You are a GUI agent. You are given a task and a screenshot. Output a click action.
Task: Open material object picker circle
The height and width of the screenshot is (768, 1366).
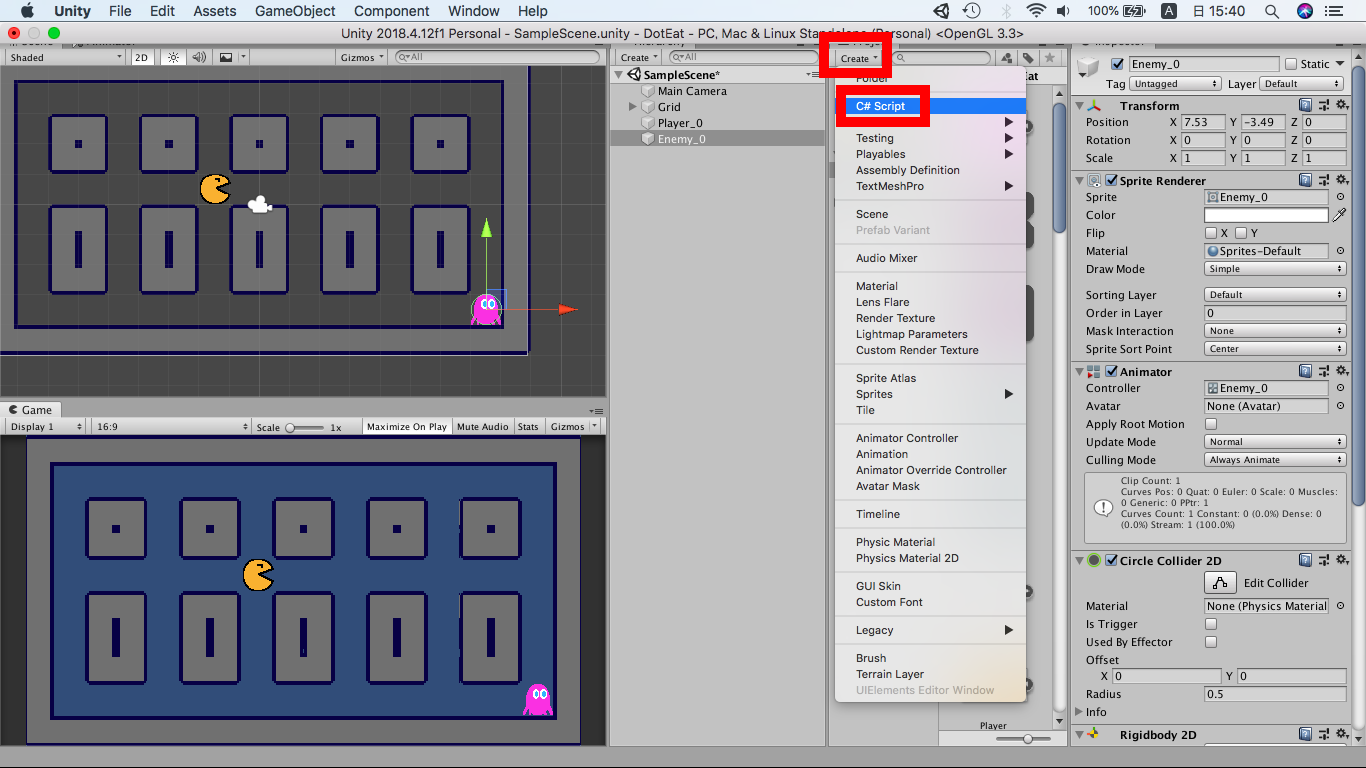pos(1340,251)
